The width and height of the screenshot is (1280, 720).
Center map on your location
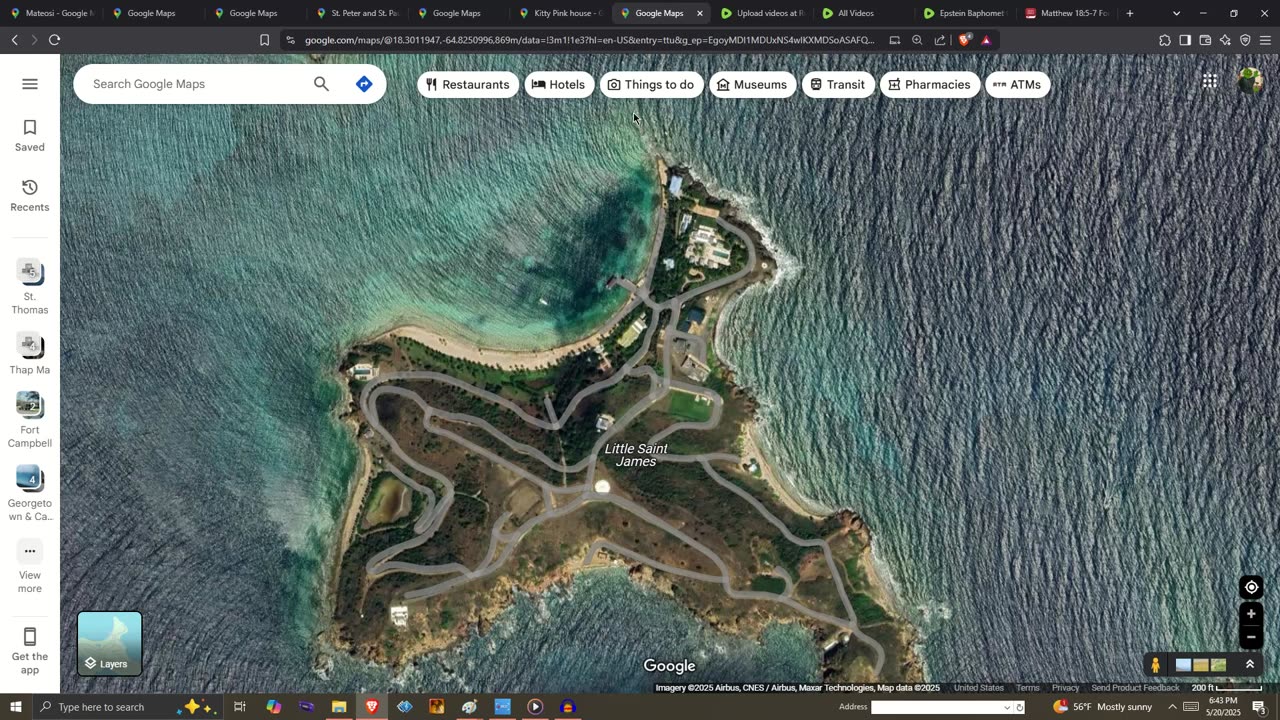pos(1251,587)
